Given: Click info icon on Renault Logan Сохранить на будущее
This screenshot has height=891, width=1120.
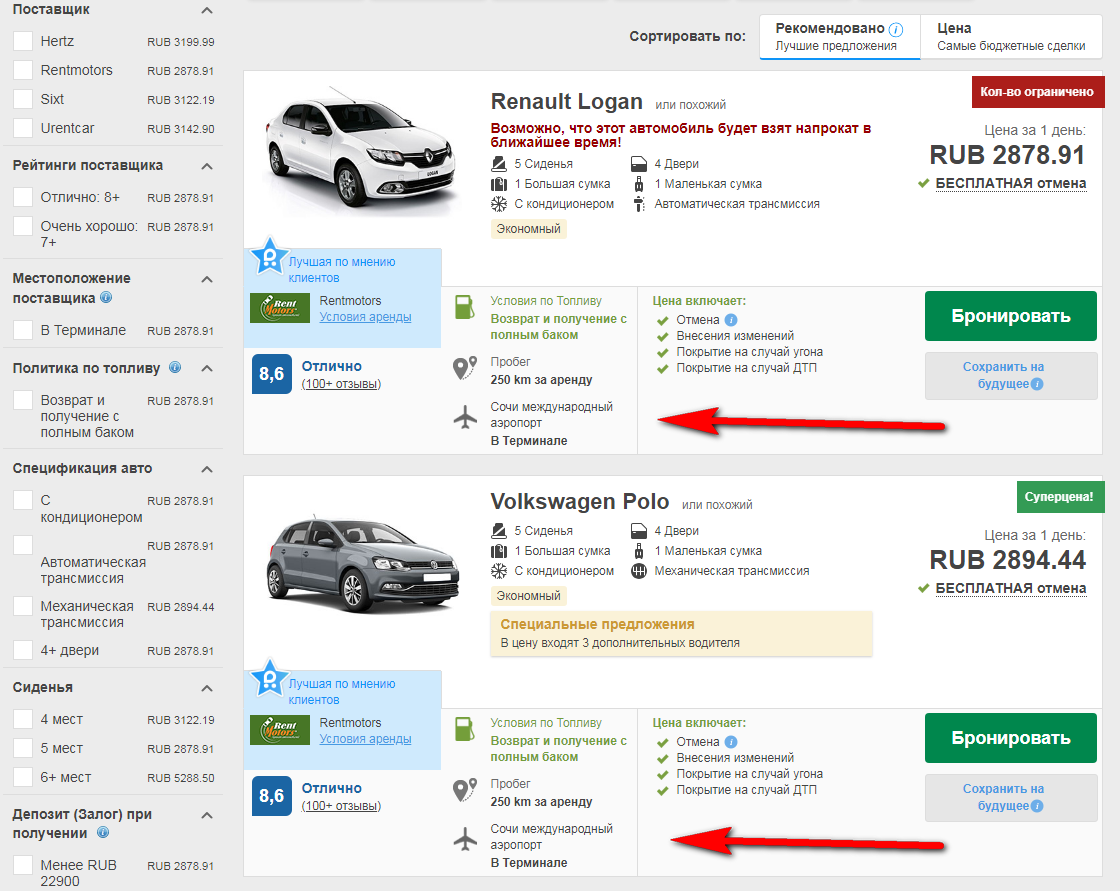Looking at the screenshot, I should [1038, 384].
